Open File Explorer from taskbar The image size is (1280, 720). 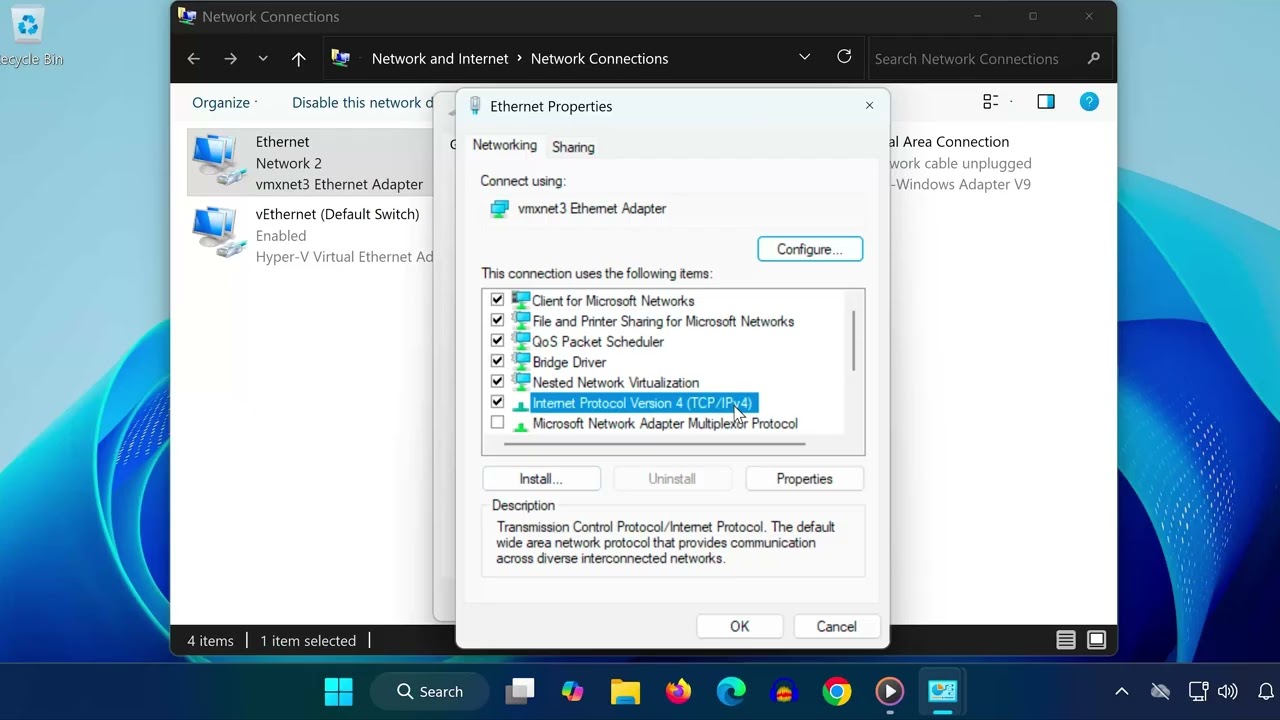pyautogui.click(x=625, y=691)
